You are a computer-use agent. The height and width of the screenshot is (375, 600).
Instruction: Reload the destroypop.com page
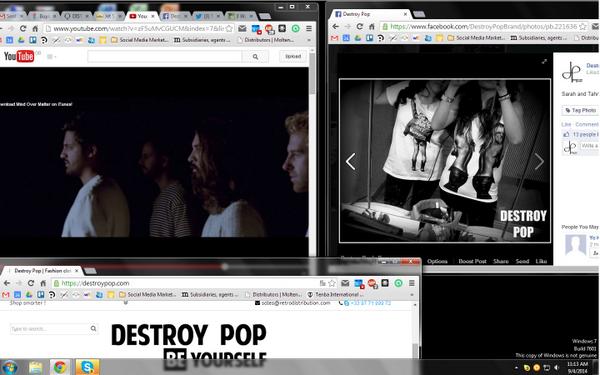[31, 283]
